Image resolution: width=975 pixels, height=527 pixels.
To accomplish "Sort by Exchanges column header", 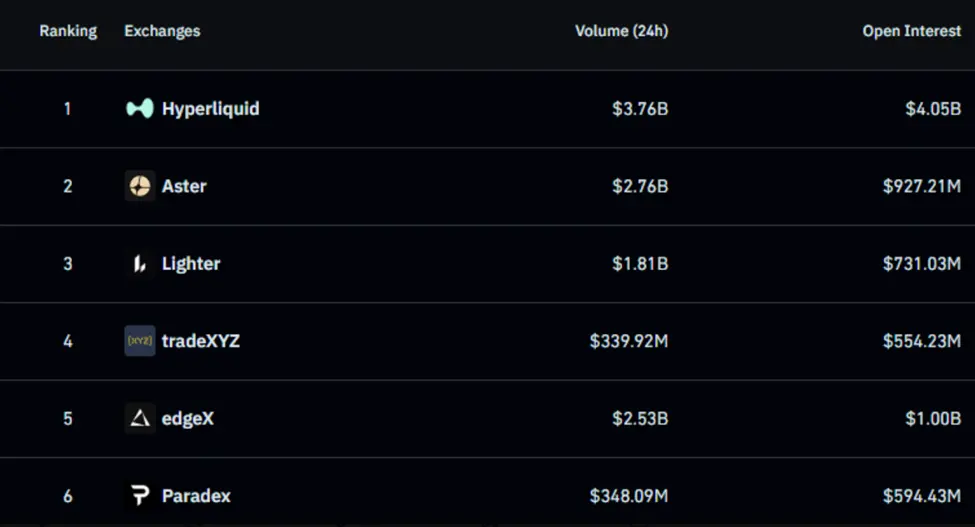I will (x=162, y=31).
